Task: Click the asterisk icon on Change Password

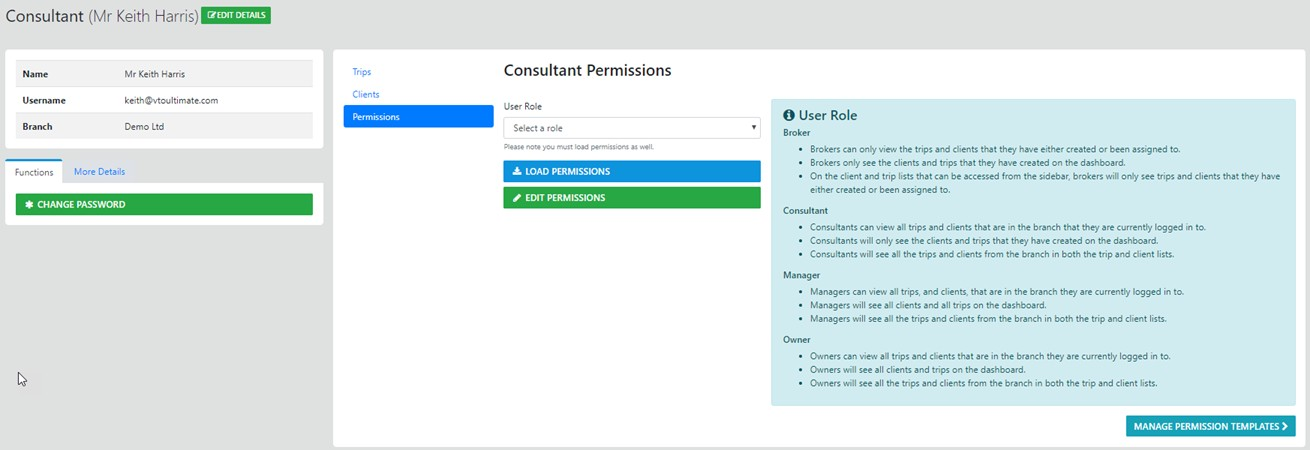Action: (29, 204)
